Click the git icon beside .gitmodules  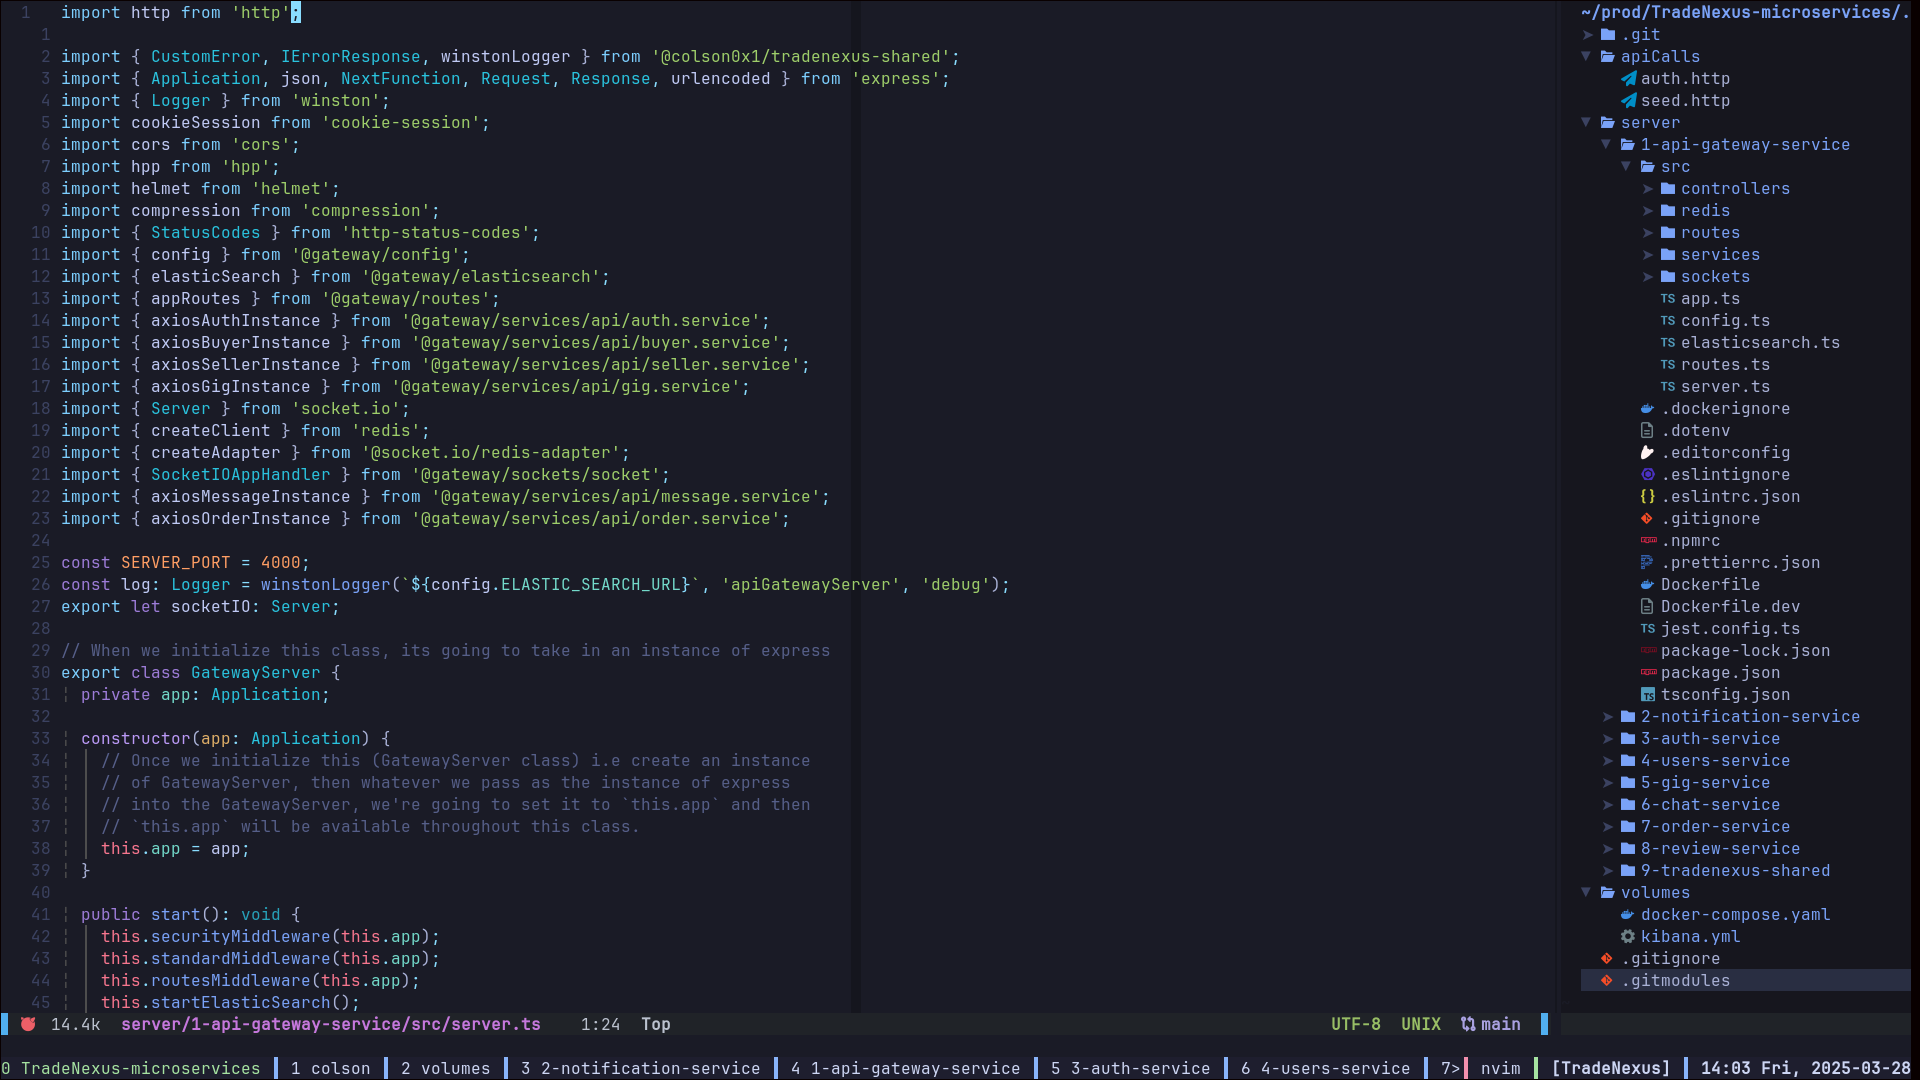tap(1607, 981)
